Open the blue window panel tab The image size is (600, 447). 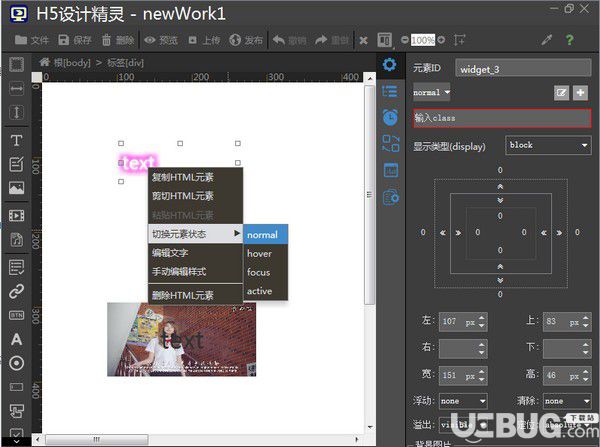[390, 170]
